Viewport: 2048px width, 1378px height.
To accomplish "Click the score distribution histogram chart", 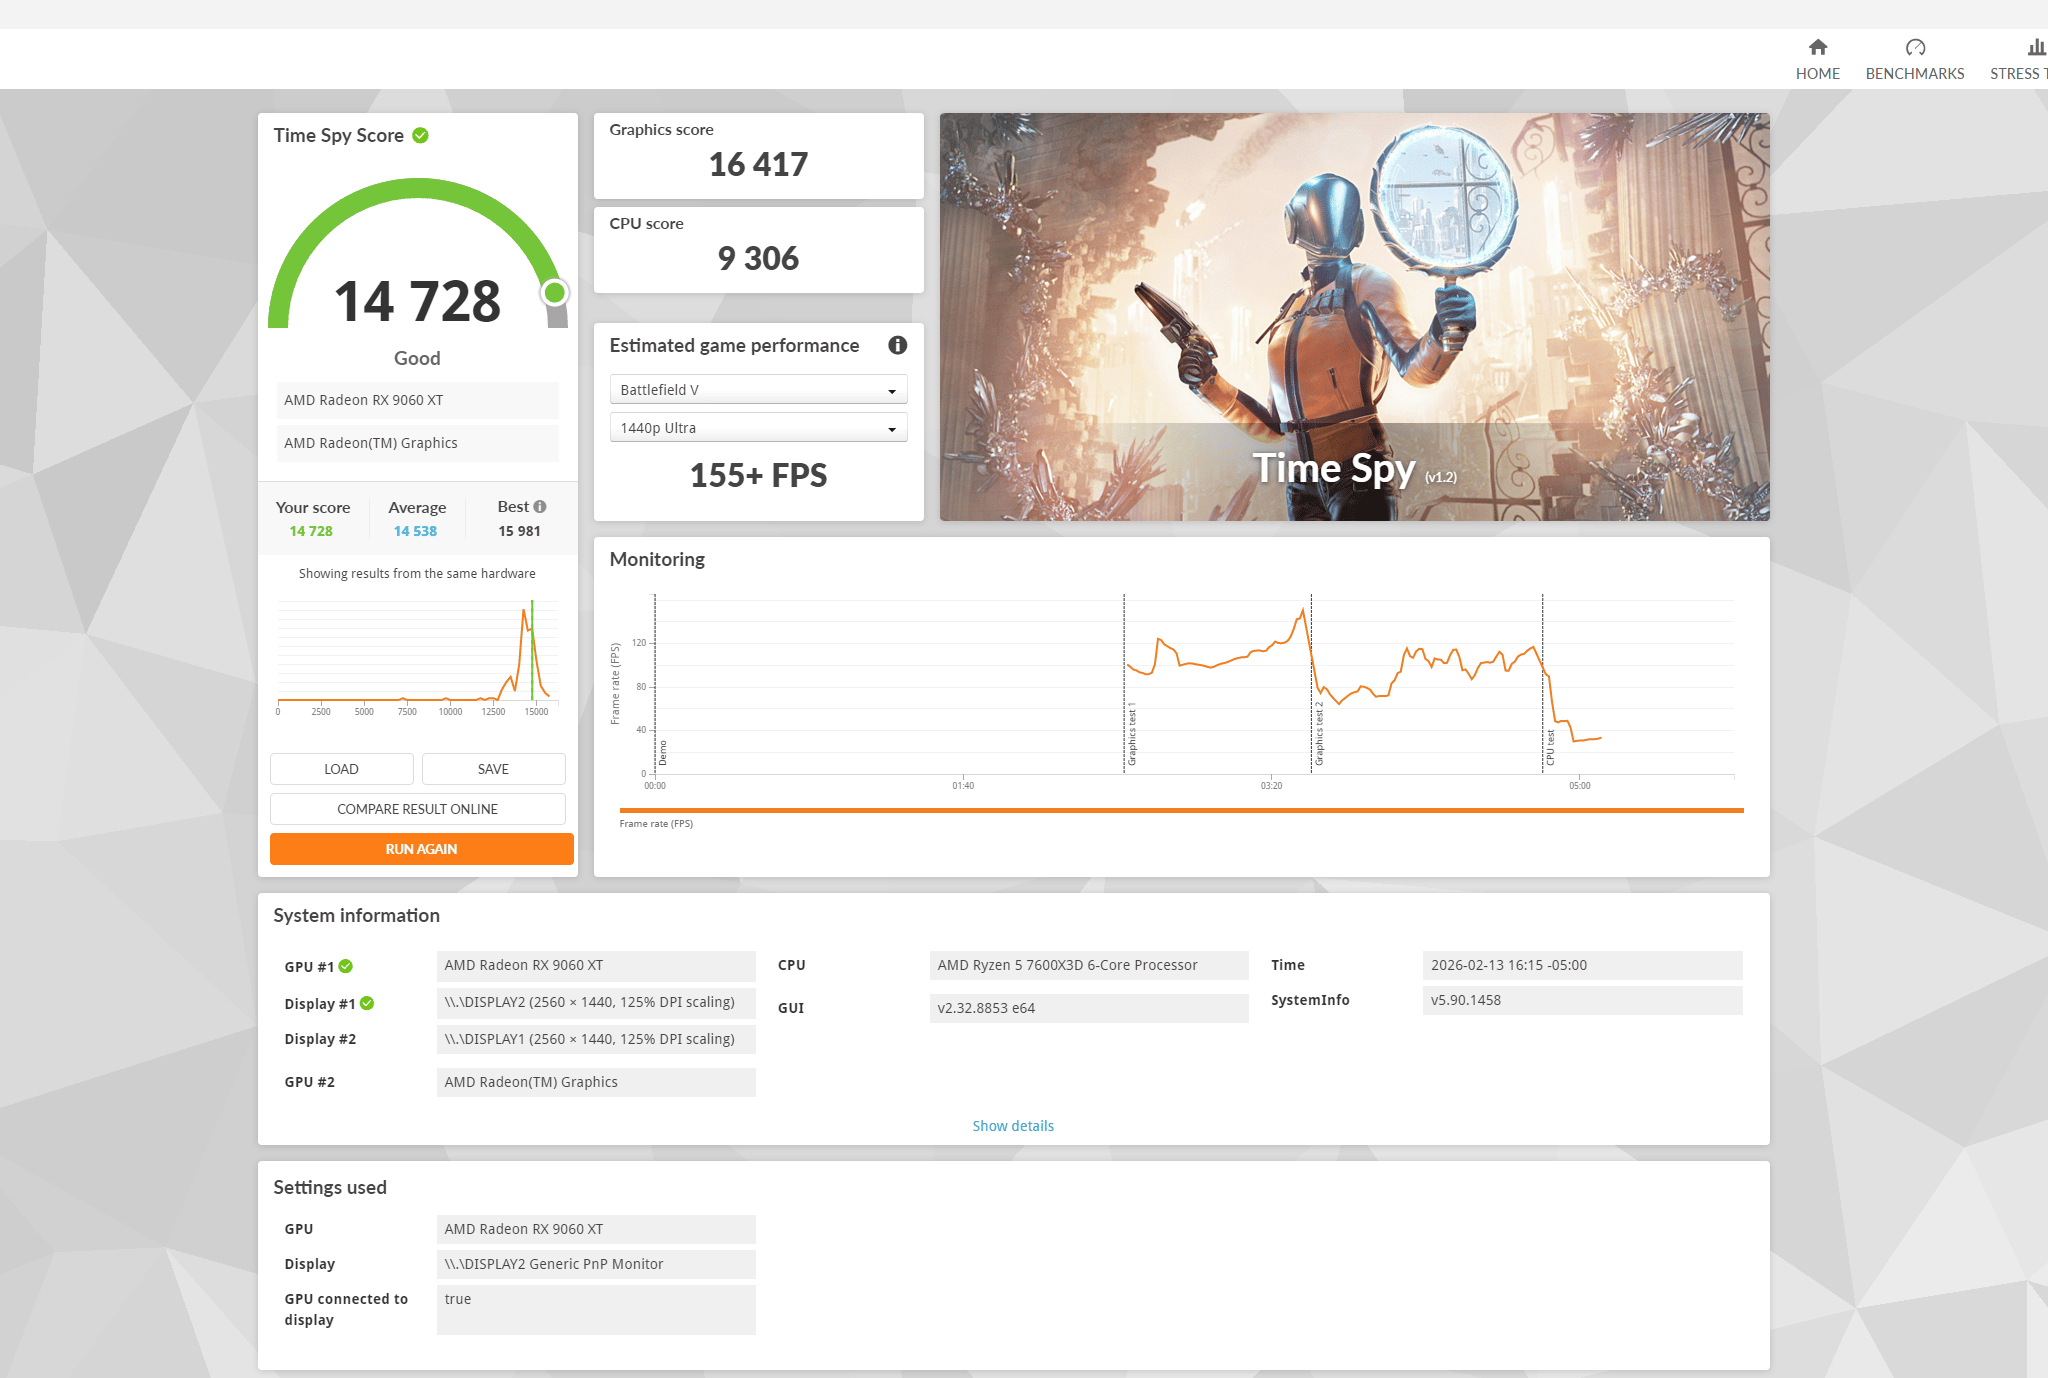I will (x=417, y=655).
